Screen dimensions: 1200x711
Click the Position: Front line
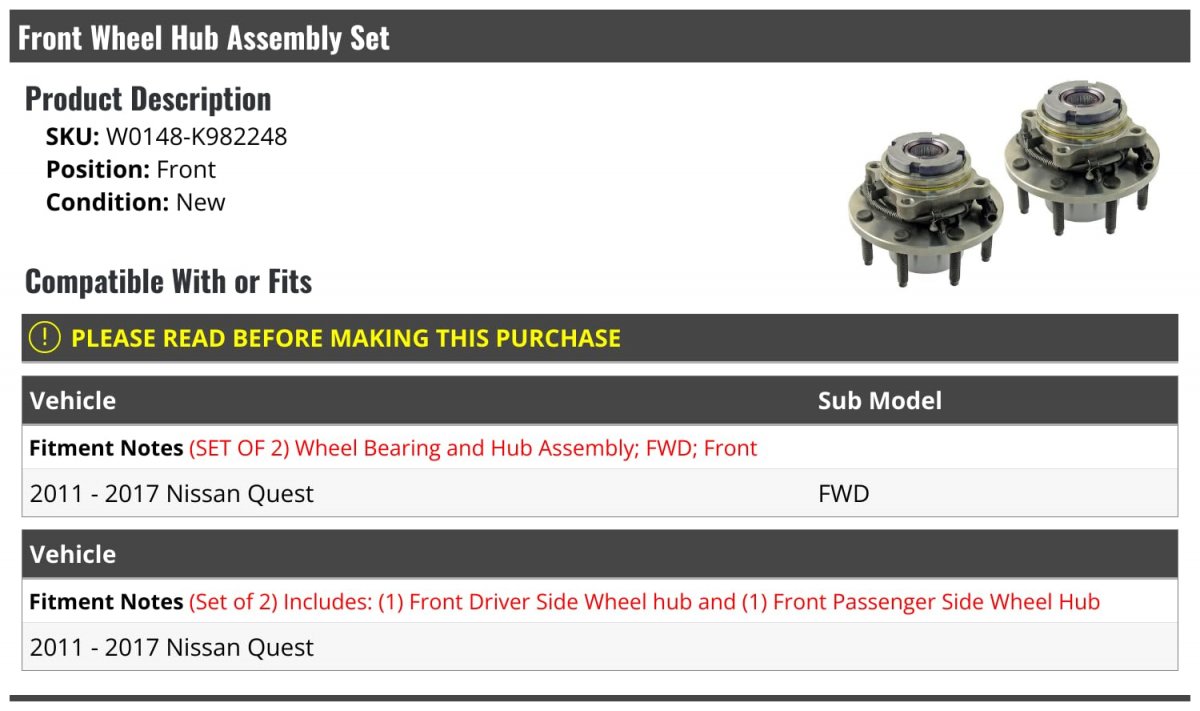131,170
